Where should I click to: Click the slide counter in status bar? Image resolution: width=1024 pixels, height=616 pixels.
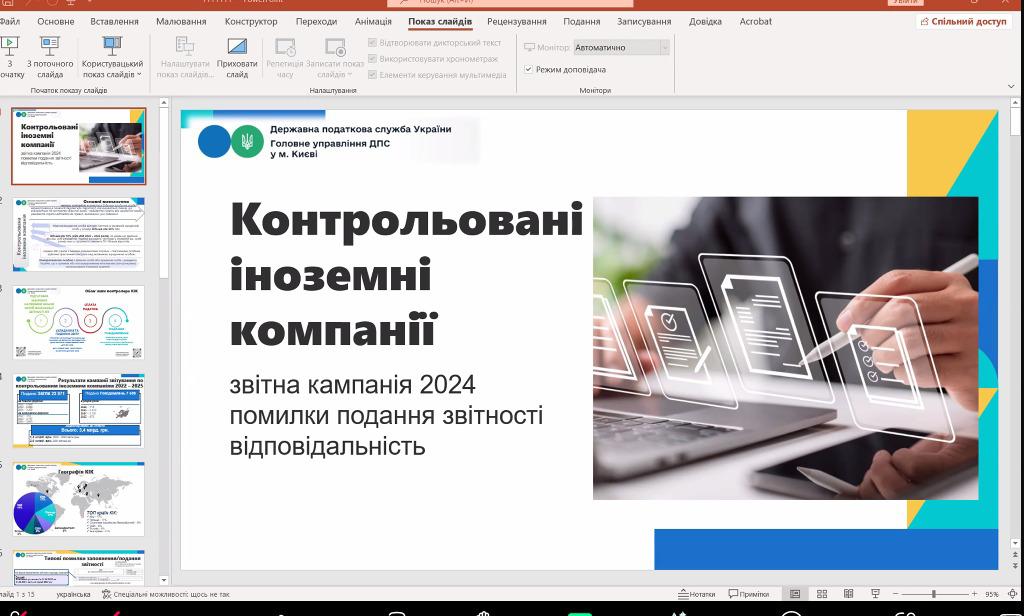[x=17, y=594]
